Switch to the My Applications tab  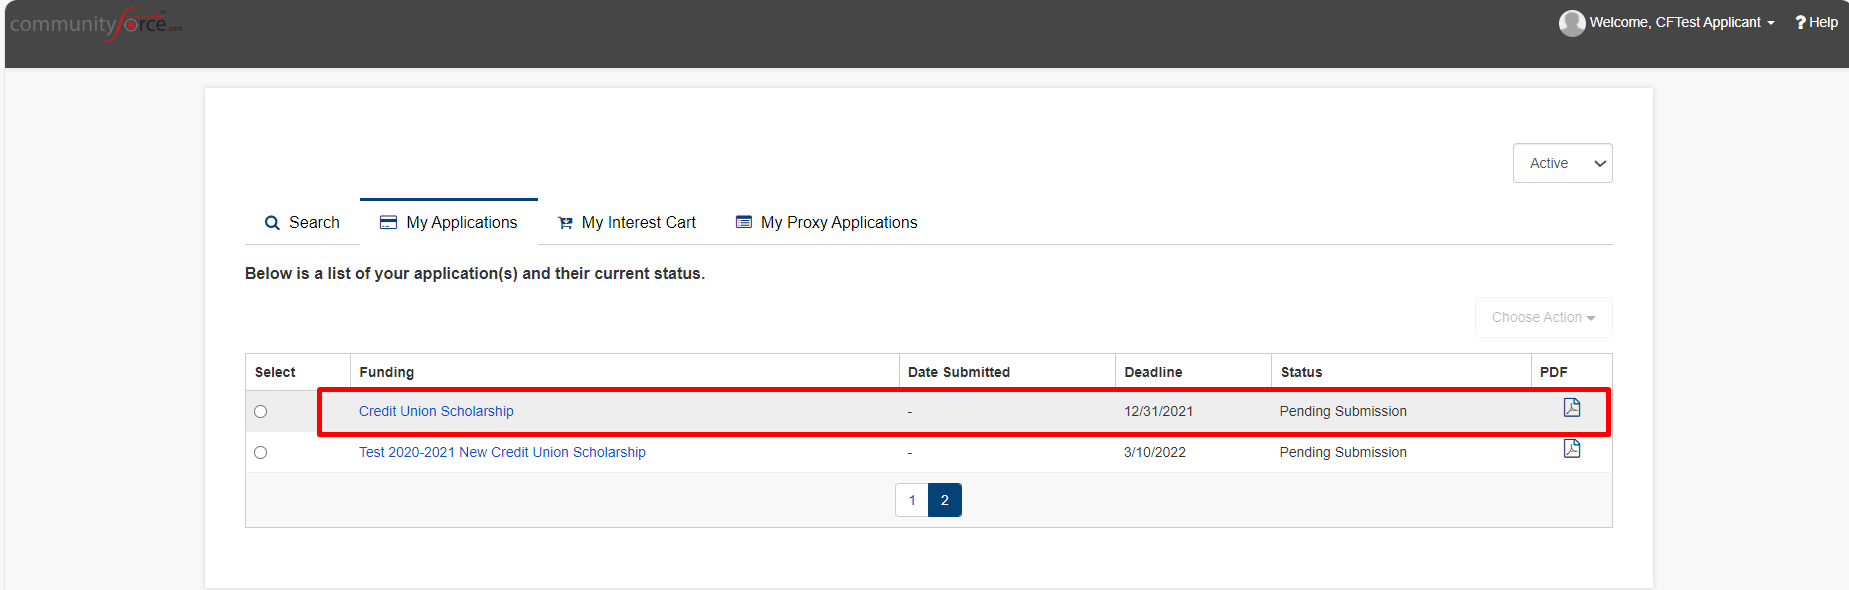[449, 222]
